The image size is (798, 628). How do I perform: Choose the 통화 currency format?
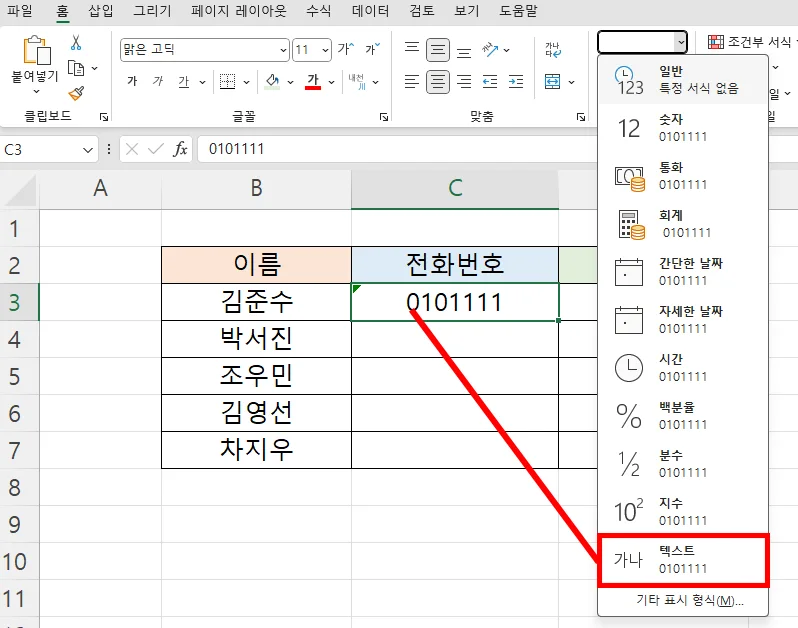[682, 176]
